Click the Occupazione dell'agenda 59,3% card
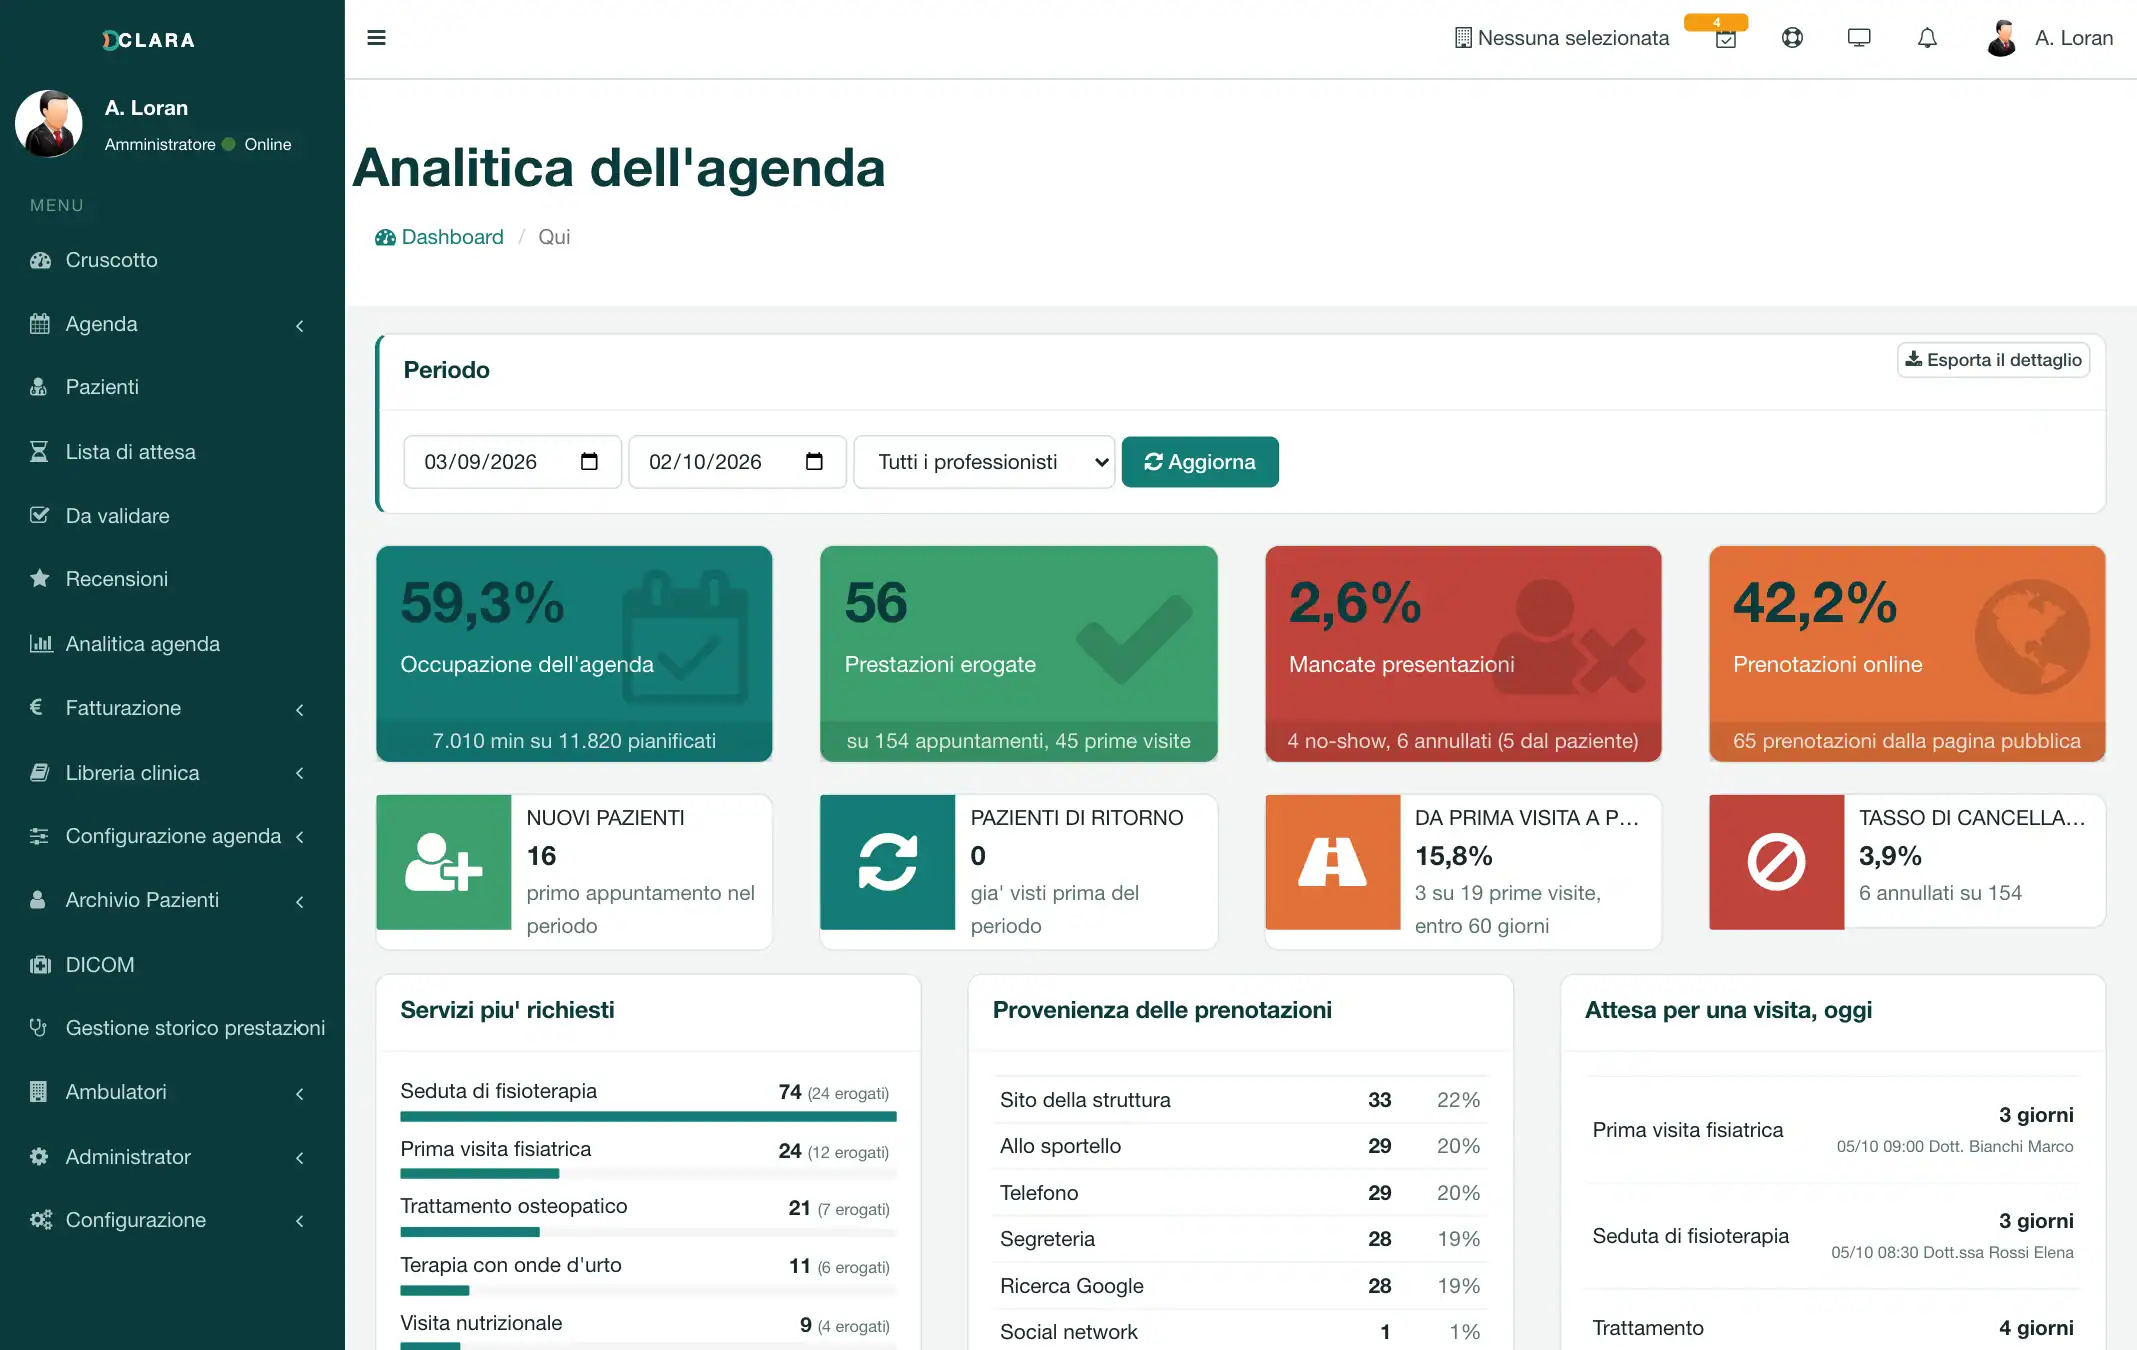This screenshot has height=1350, width=2137. 574,654
